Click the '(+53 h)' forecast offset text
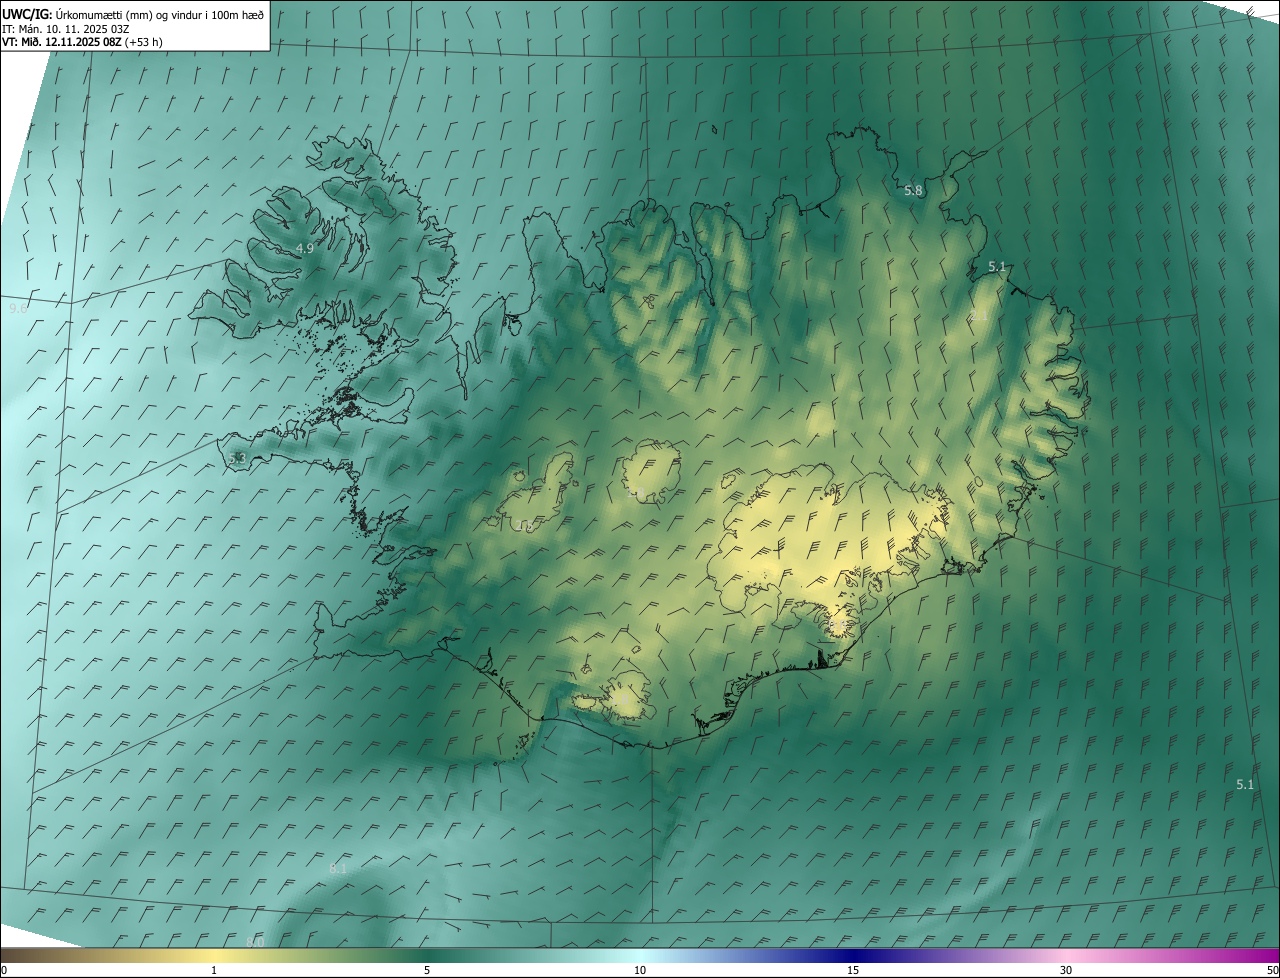1280x978 pixels. (144, 42)
